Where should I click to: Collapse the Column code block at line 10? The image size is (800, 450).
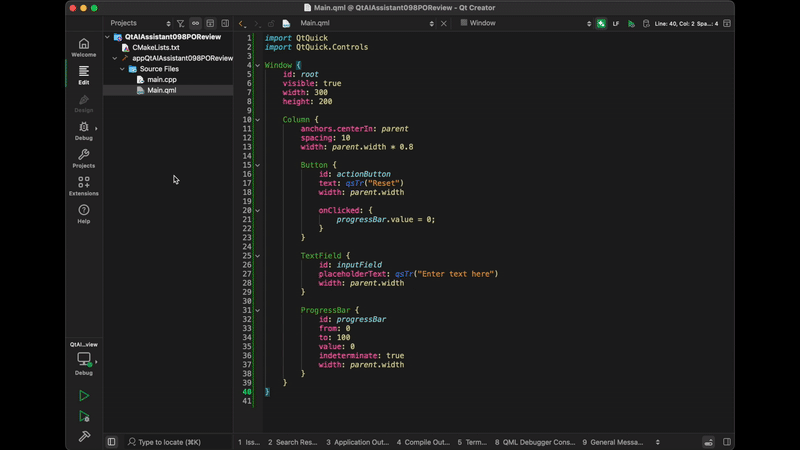coord(257,119)
